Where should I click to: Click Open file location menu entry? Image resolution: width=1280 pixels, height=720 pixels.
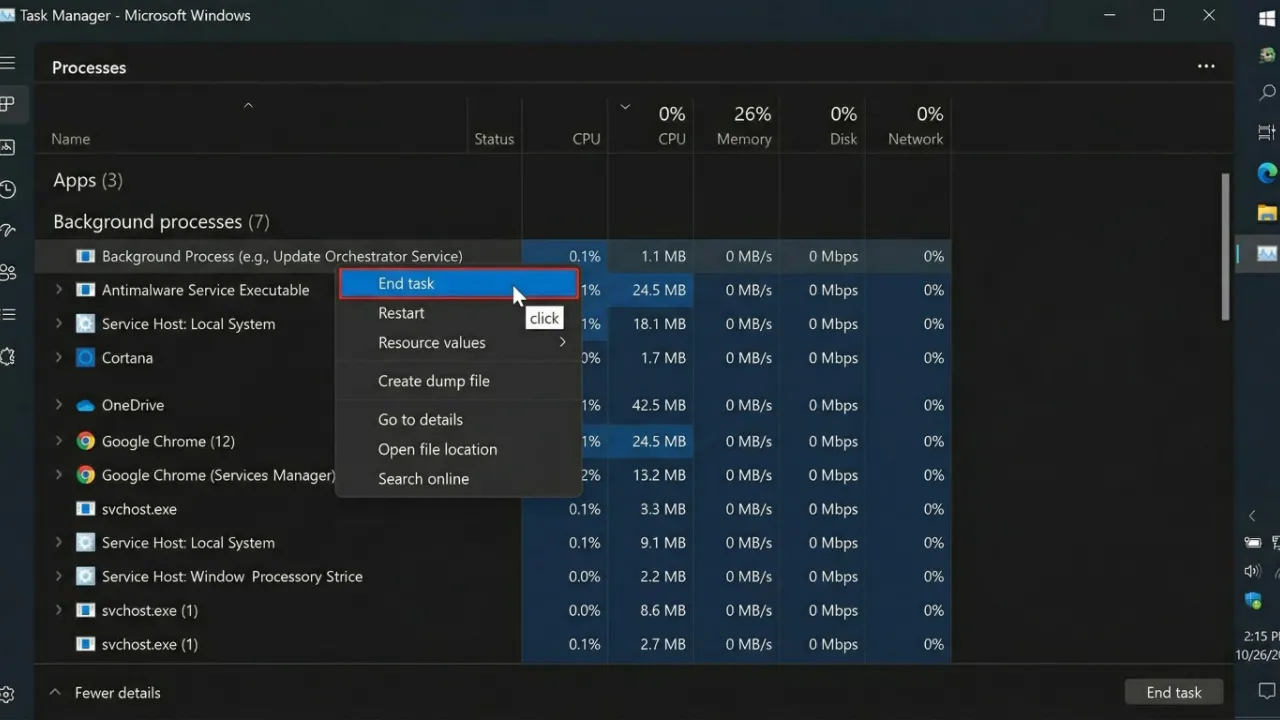click(x=437, y=449)
